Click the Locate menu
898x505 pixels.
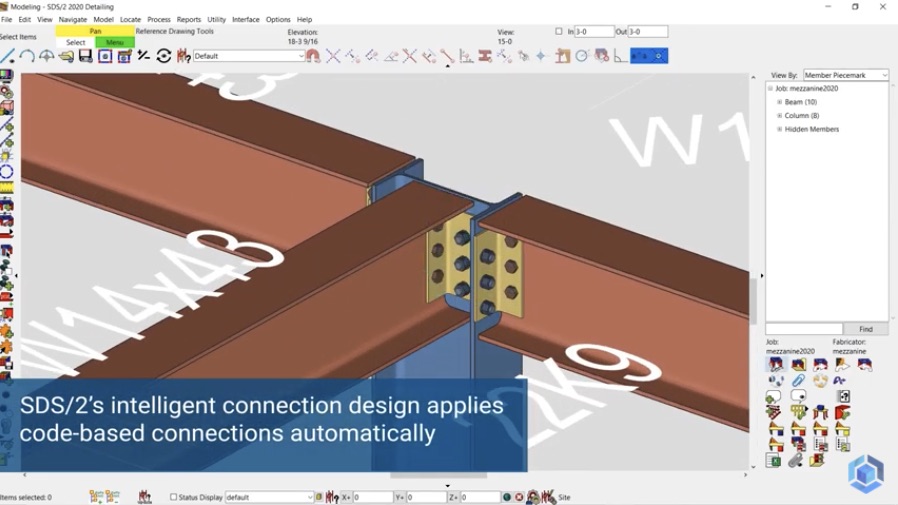click(131, 19)
